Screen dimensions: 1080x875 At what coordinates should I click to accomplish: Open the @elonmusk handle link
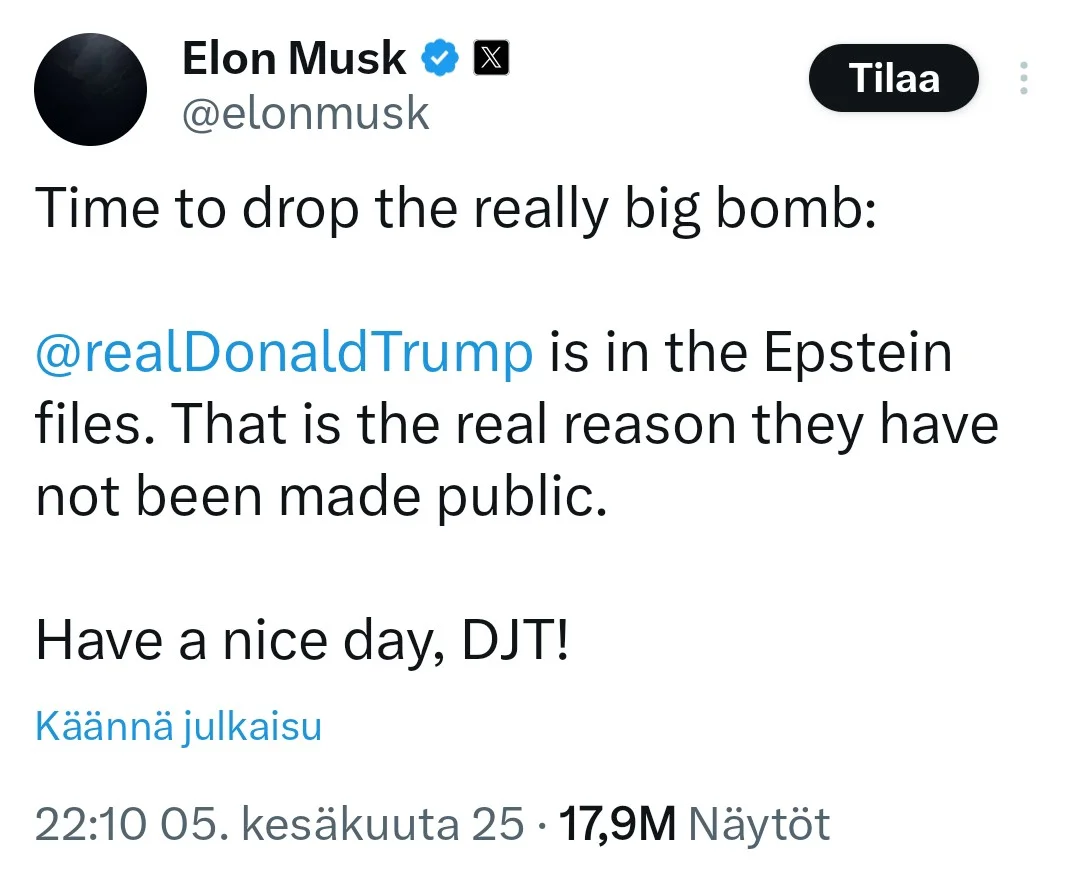pyautogui.click(x=305, y=114)
